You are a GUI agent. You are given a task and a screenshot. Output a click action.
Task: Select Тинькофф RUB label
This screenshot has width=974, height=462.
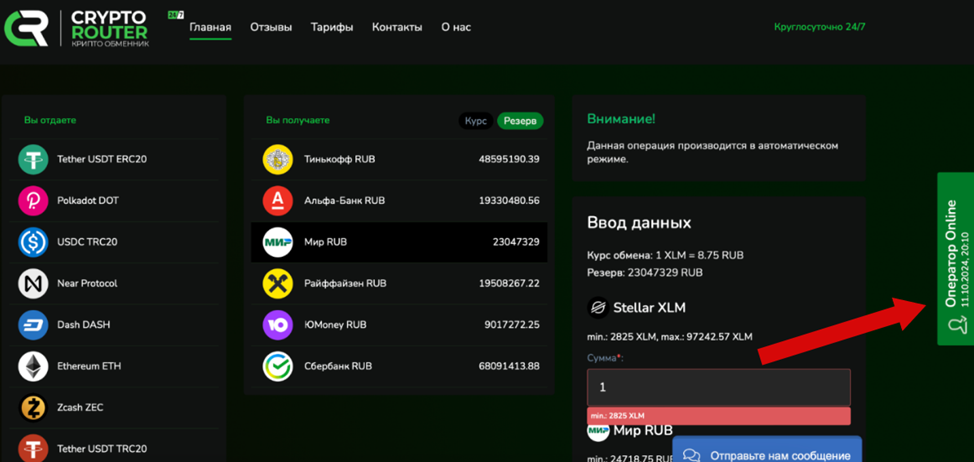pos(340,159)
